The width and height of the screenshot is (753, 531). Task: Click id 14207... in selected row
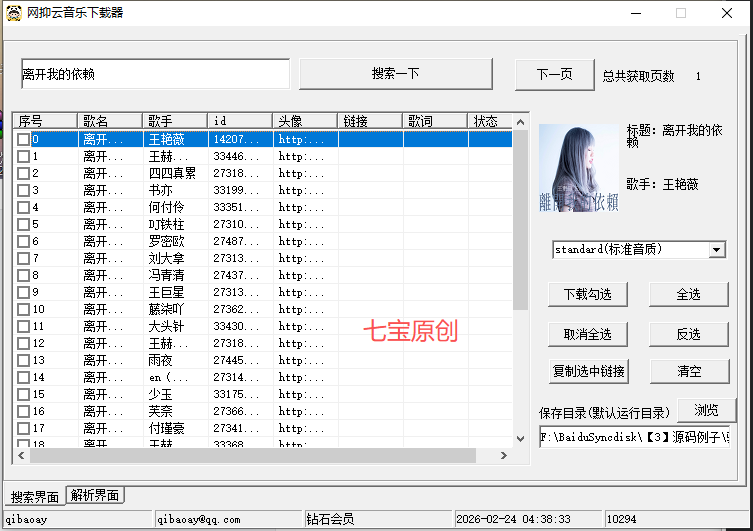click(236, 140)
